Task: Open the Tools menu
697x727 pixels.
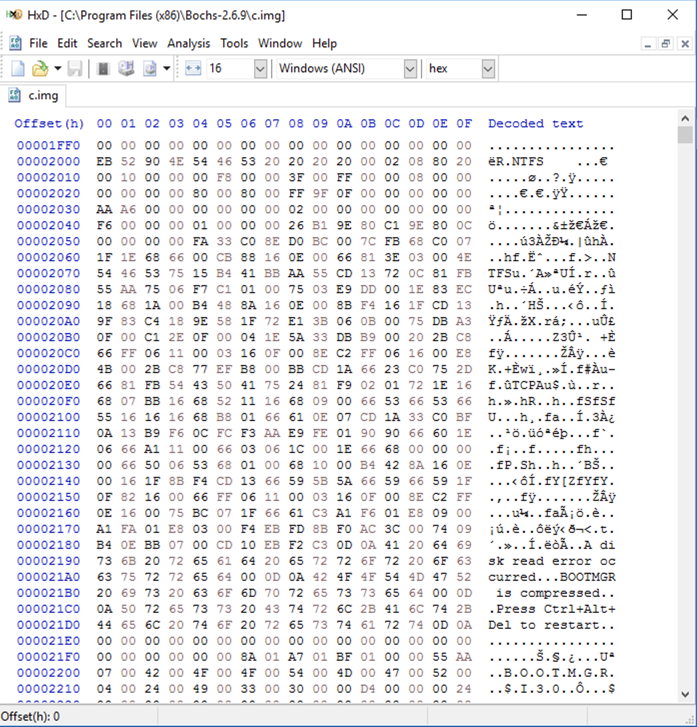Action: coord(234,43)
